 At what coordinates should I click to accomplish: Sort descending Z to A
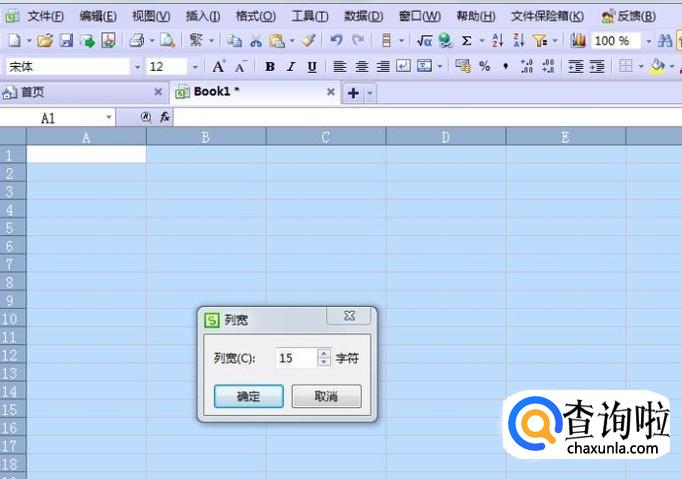(519, 41)
